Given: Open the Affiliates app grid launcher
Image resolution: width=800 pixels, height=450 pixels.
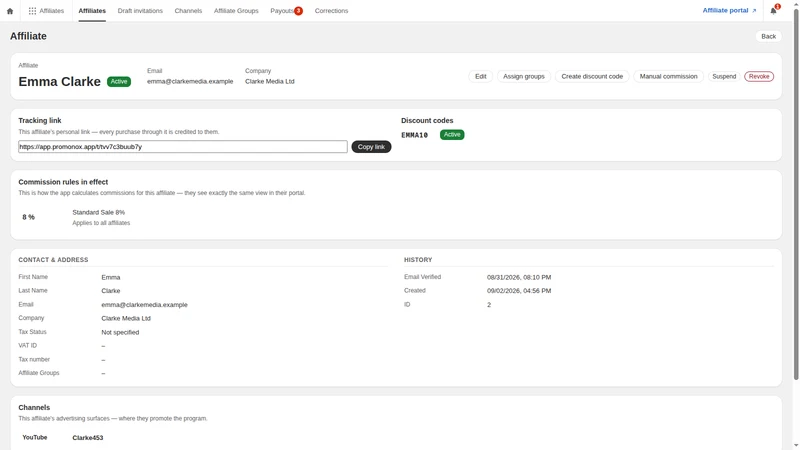Looking at the screenshot, I should pyautogui.click(x=46, y=11).
